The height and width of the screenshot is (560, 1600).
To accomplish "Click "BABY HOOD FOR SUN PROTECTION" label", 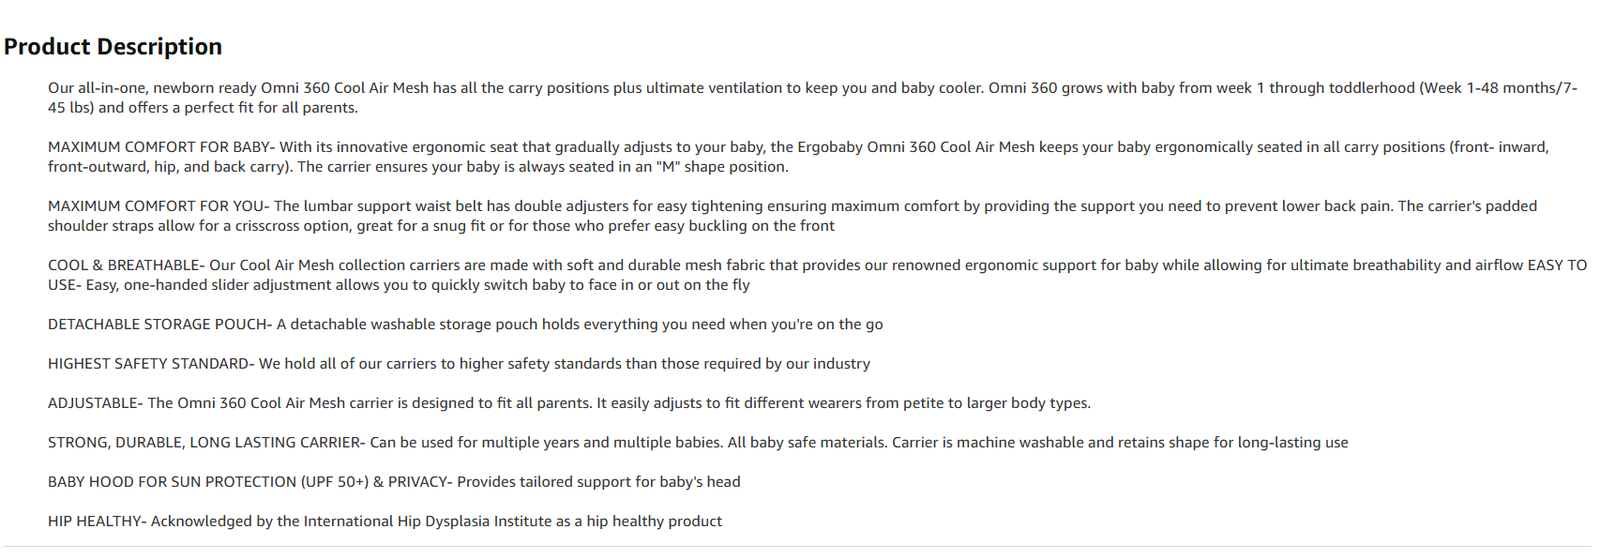I will [172, 482].
